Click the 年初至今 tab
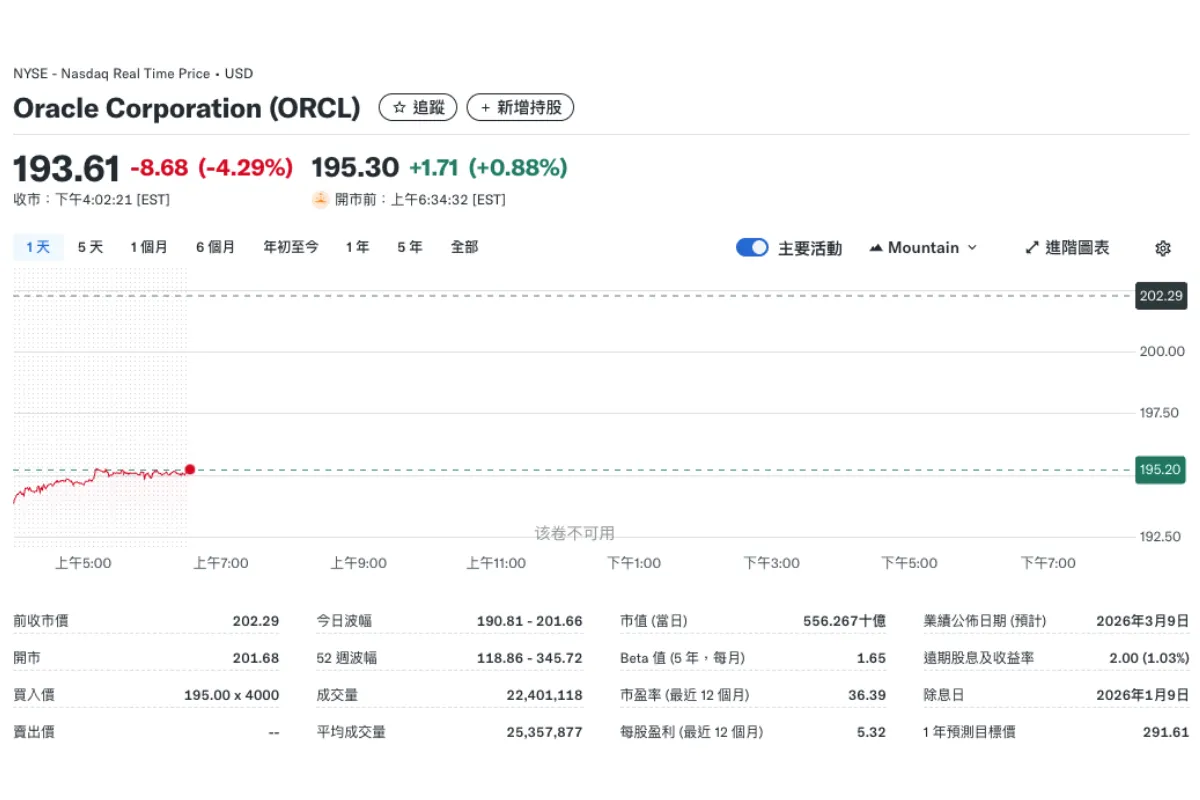The width and height of the screenshot is (1200, 800). point(290,246)
